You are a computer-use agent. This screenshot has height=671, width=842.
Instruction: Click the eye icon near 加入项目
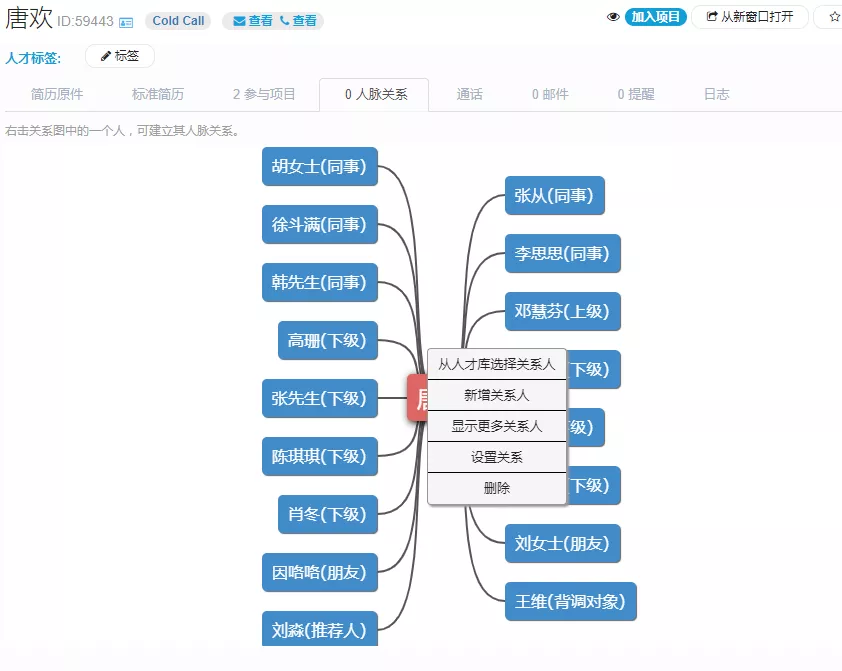[x=613, y=17]
